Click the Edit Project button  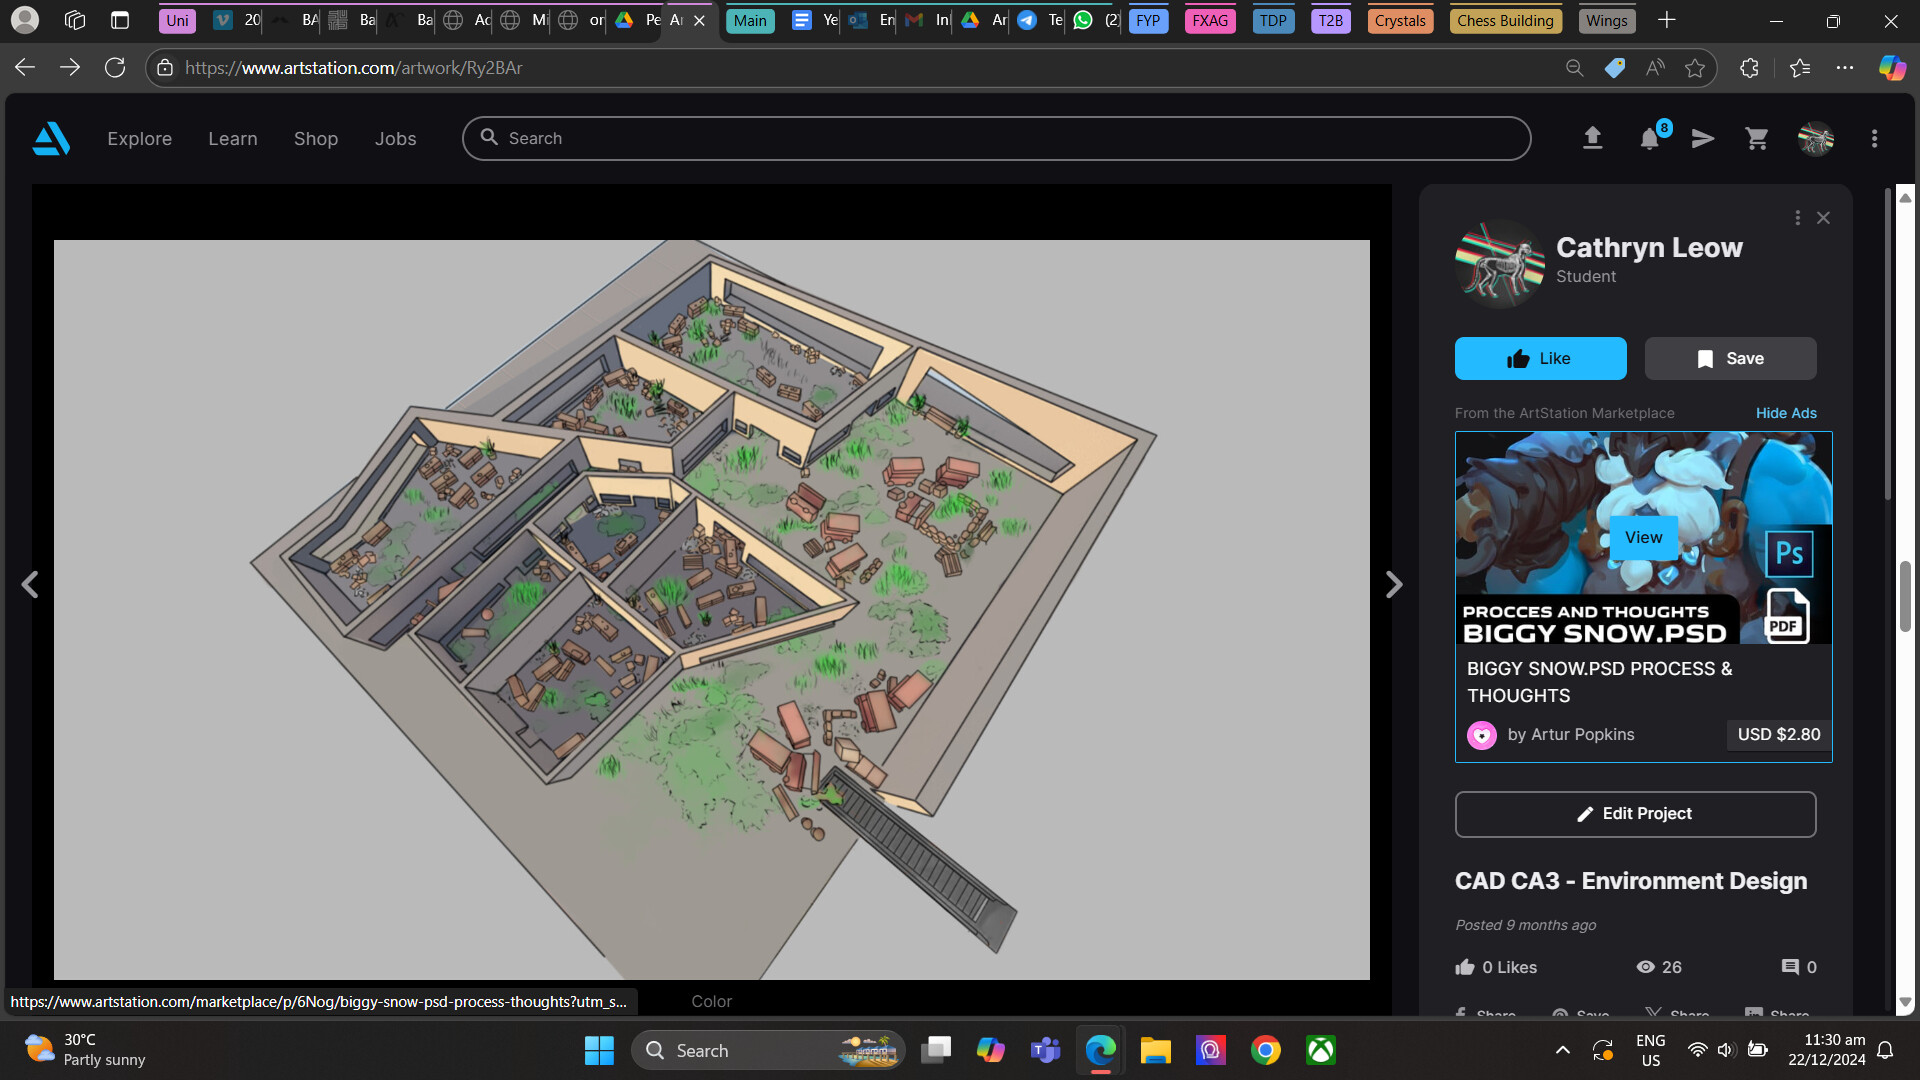coord(1634,813)
